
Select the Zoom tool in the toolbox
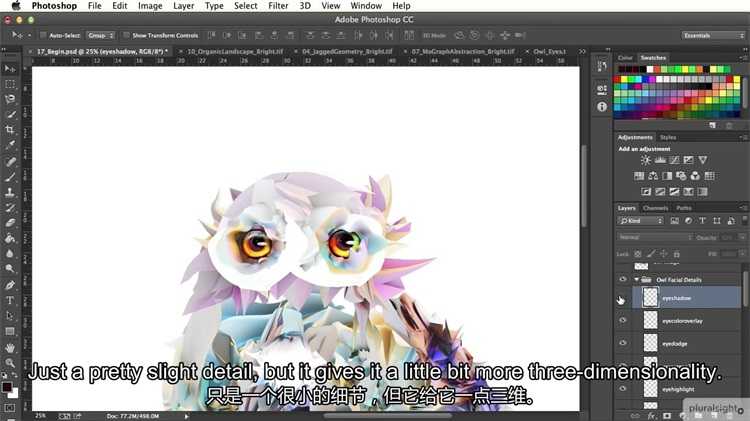(10, 362)
